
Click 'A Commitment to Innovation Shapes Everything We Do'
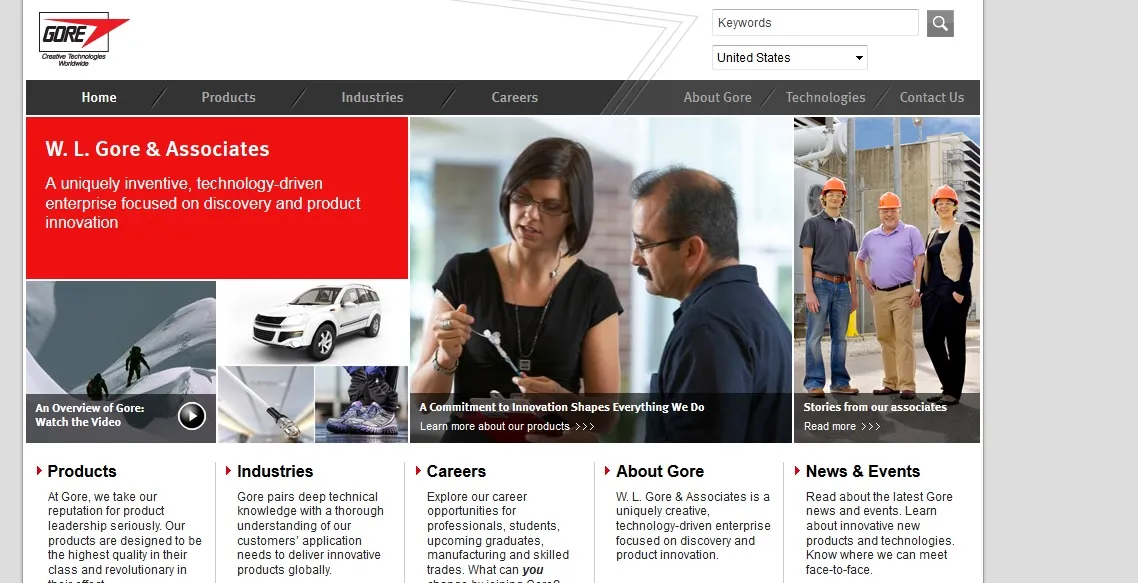tap(562, 407)
